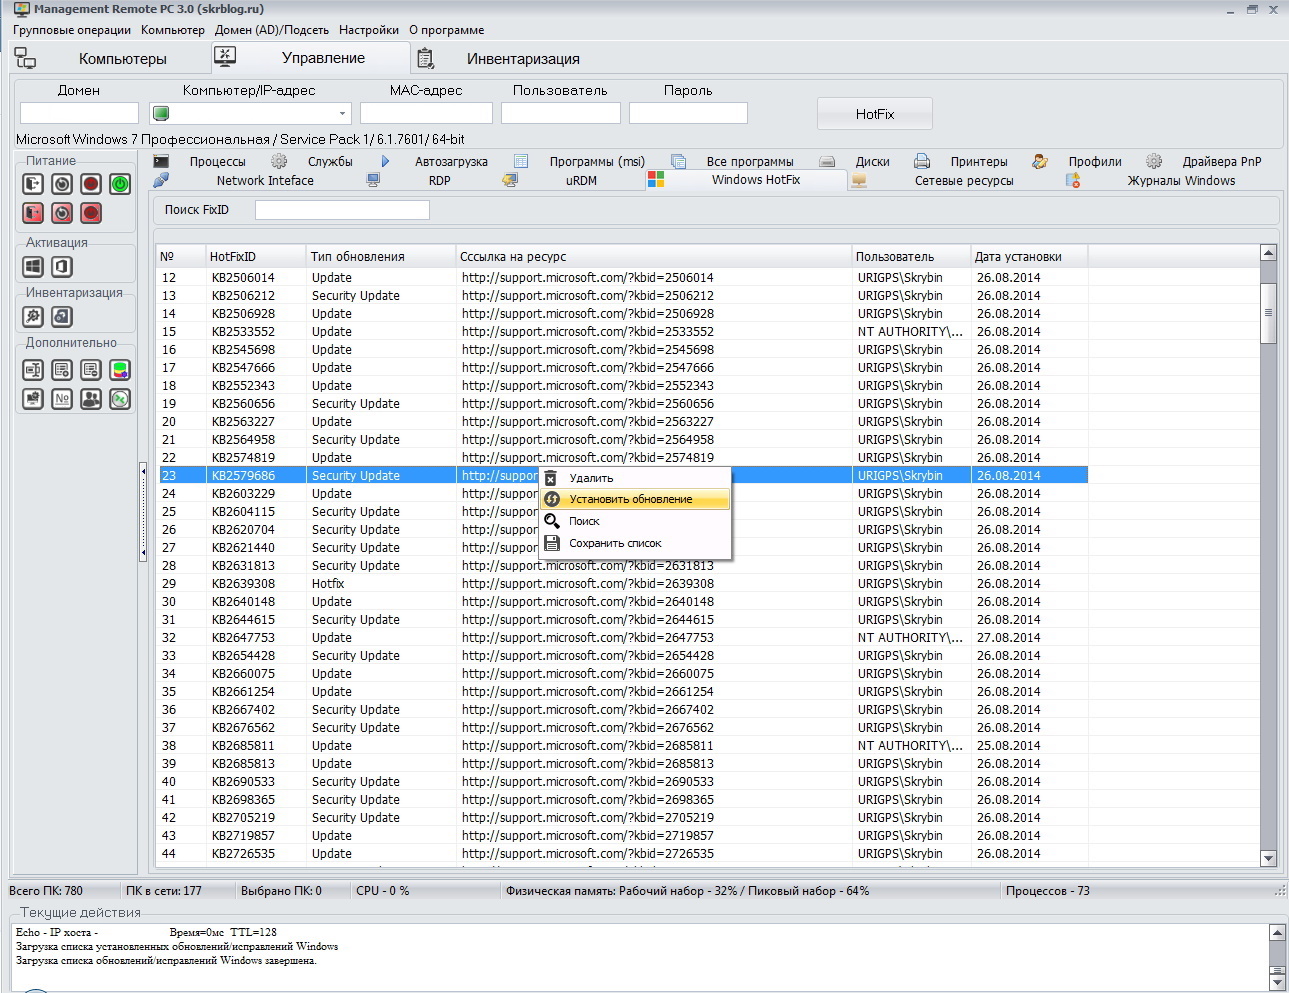The width and height of the screenshot is (1289, 993).
Task: Open the Домен (AD)/Подсеть menu
Action: [272, 30]
